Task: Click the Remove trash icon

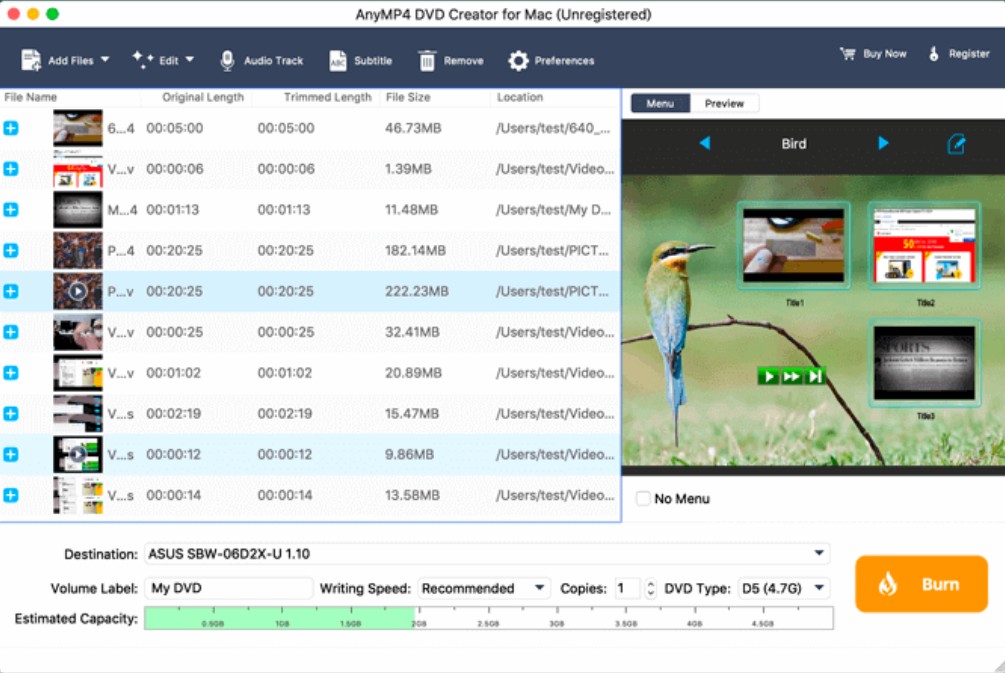Action: pos(427,61)
